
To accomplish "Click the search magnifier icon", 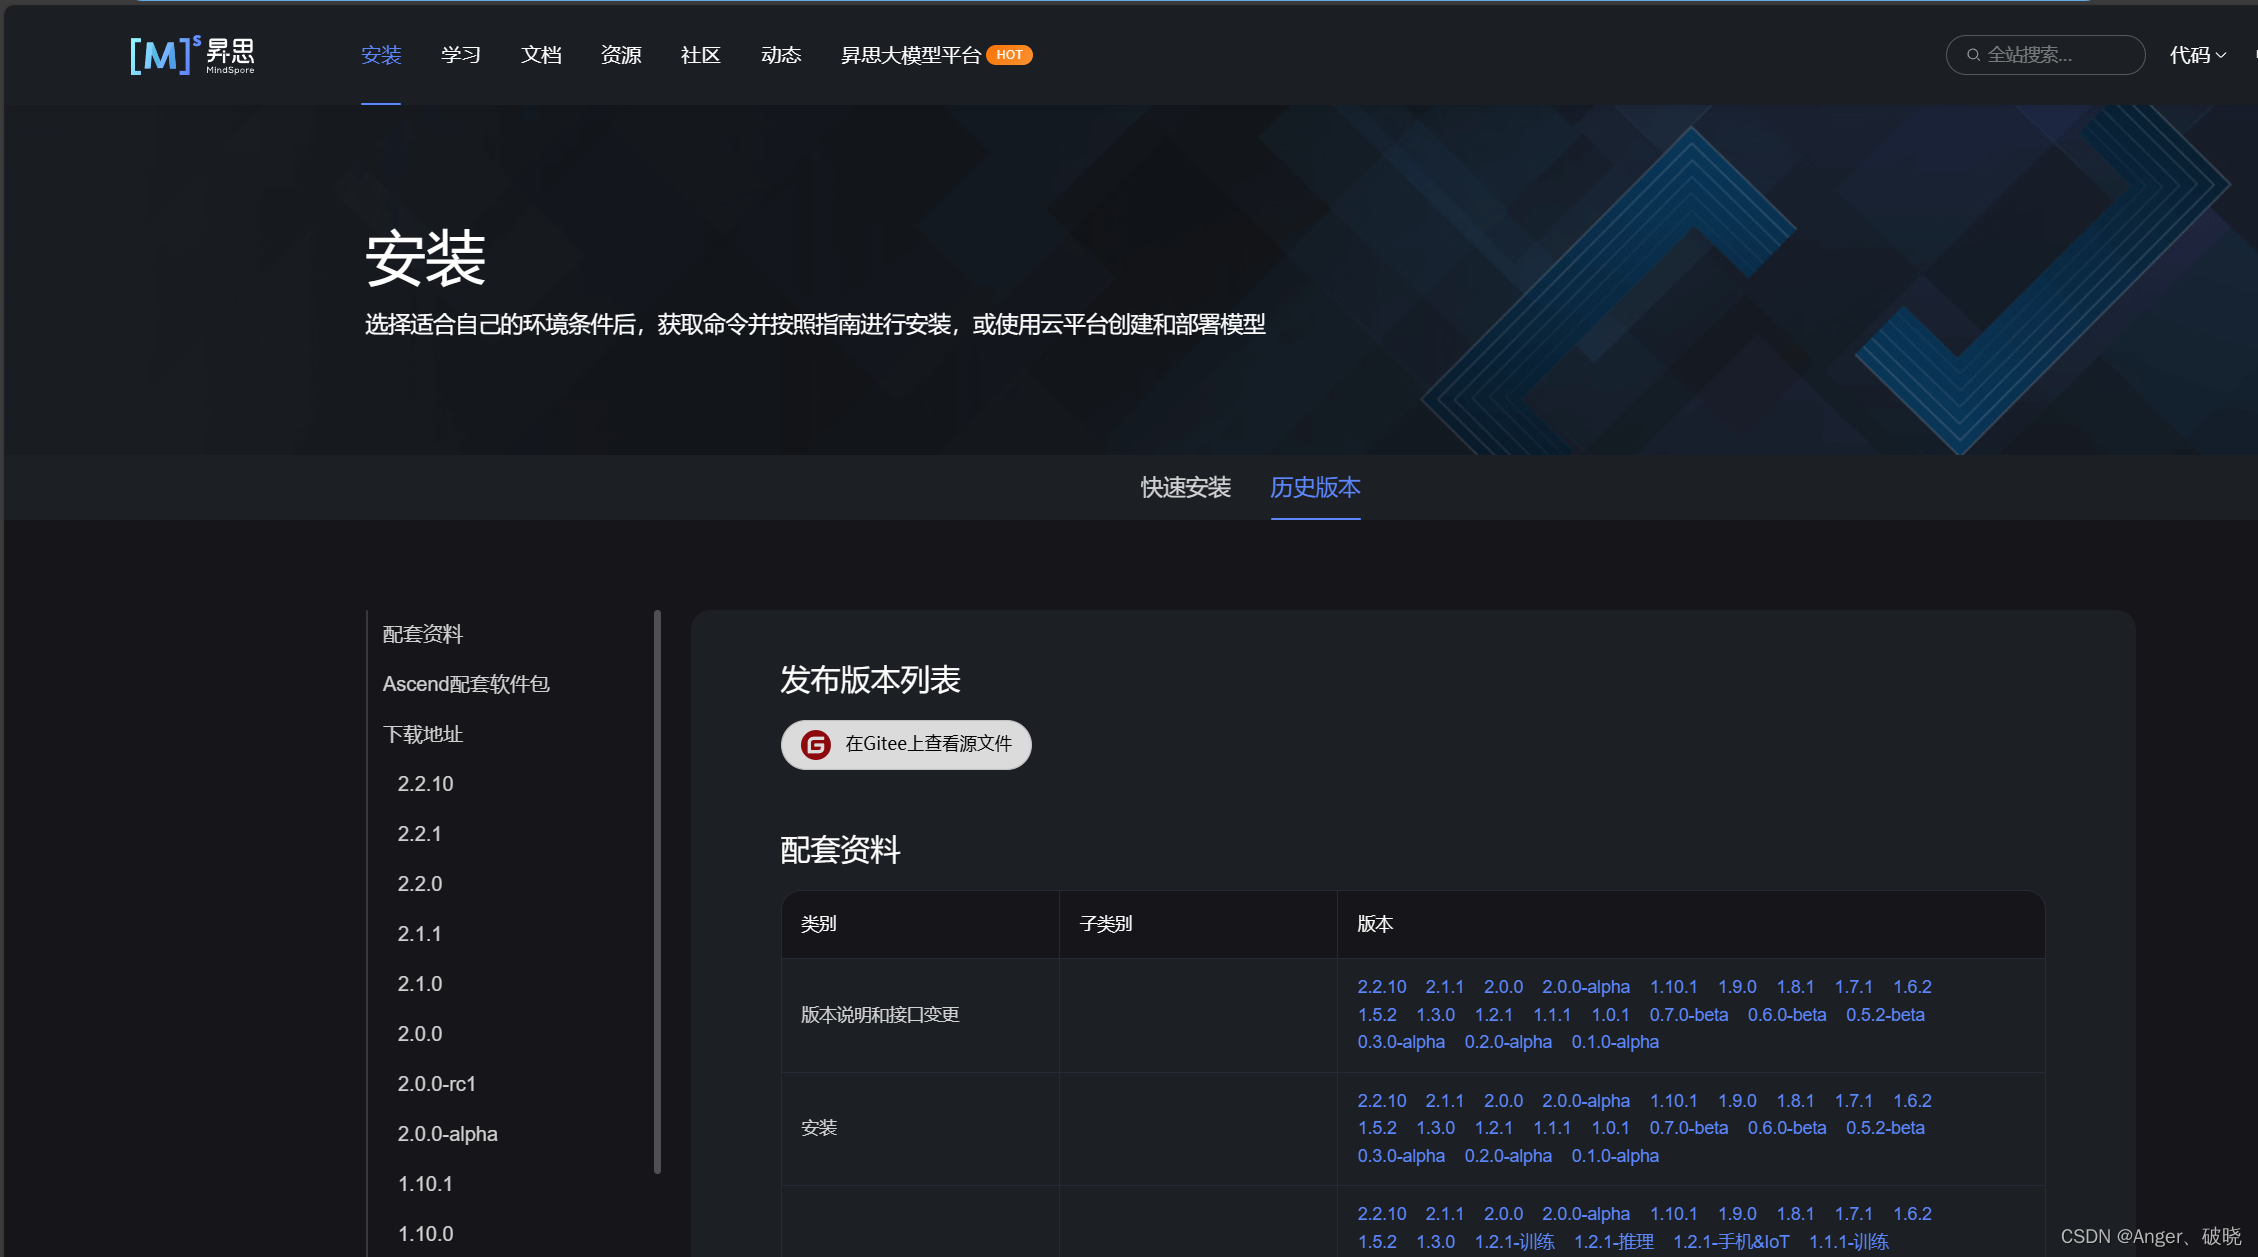I will (x=1973, y=55).
